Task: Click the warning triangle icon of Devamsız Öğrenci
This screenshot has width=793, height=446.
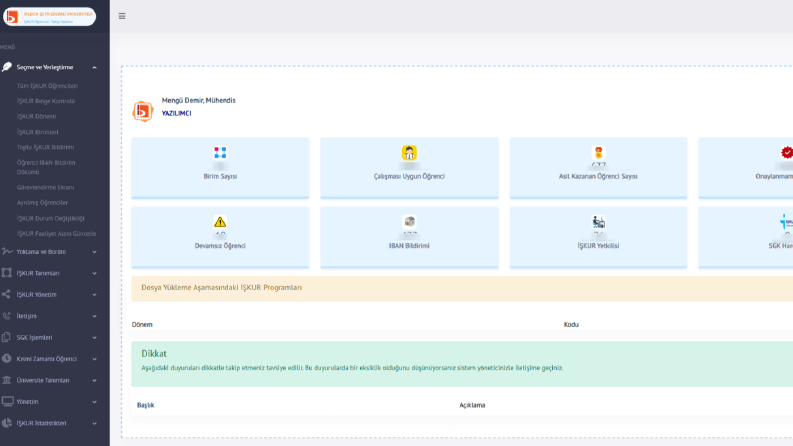Action: (220, 222)
